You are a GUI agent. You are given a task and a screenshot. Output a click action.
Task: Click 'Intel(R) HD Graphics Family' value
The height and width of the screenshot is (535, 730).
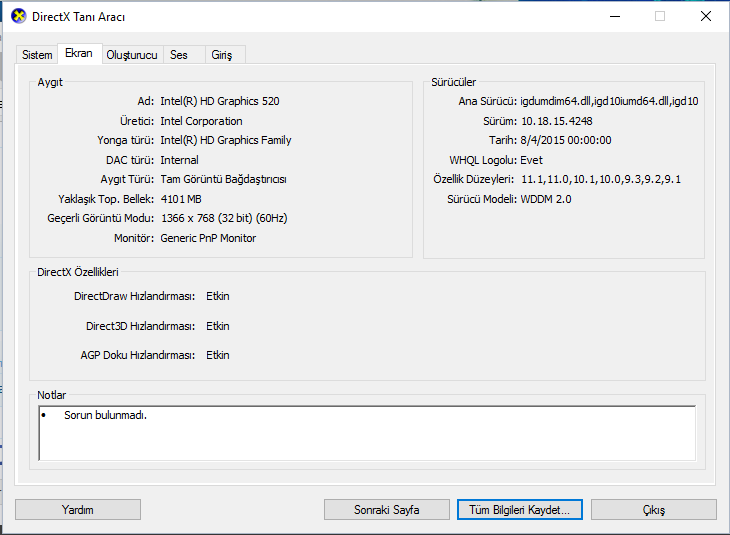point(226,140)
